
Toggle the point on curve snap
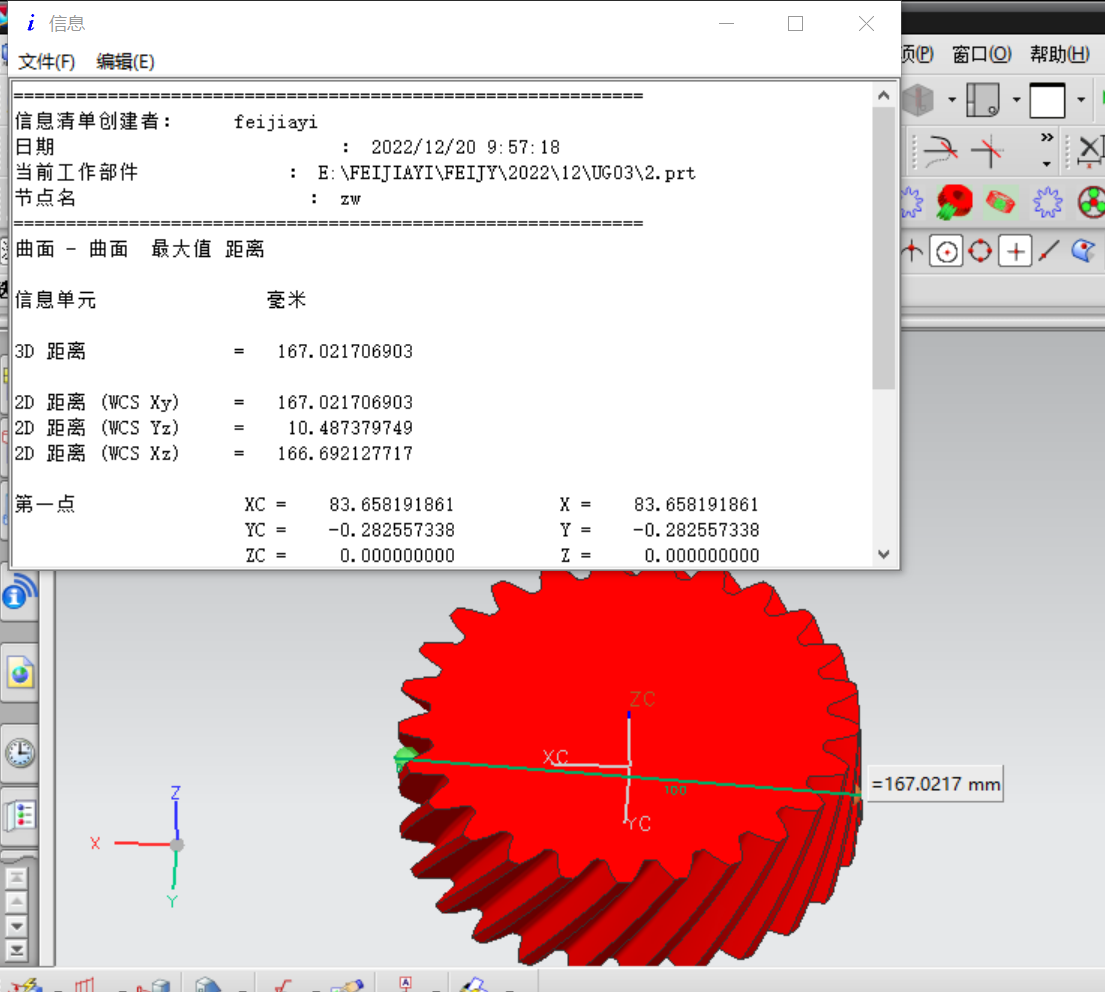(1049, 251)
